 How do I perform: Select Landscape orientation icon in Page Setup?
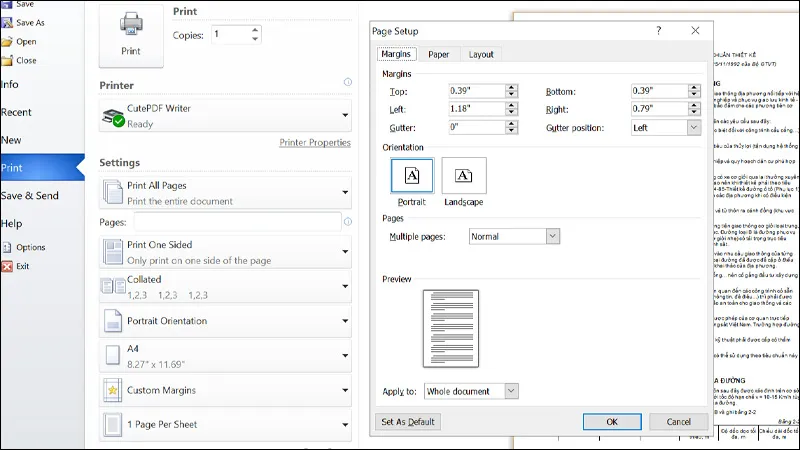(464, 176)
